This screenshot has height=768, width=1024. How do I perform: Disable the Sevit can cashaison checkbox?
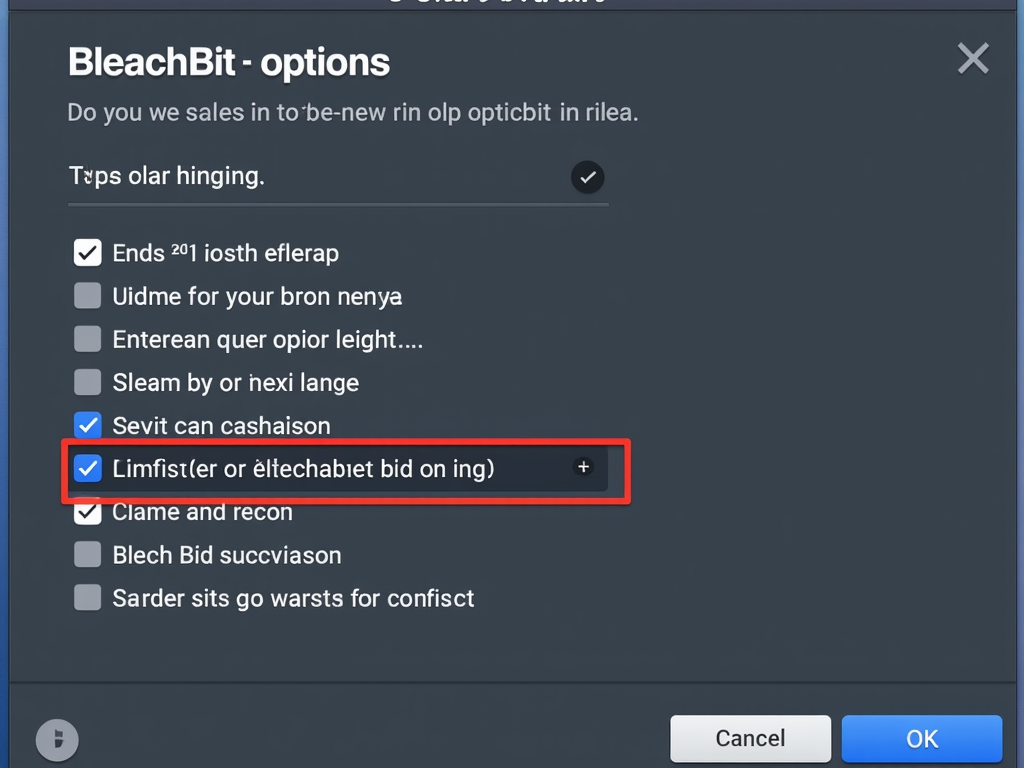coord(88,425)
